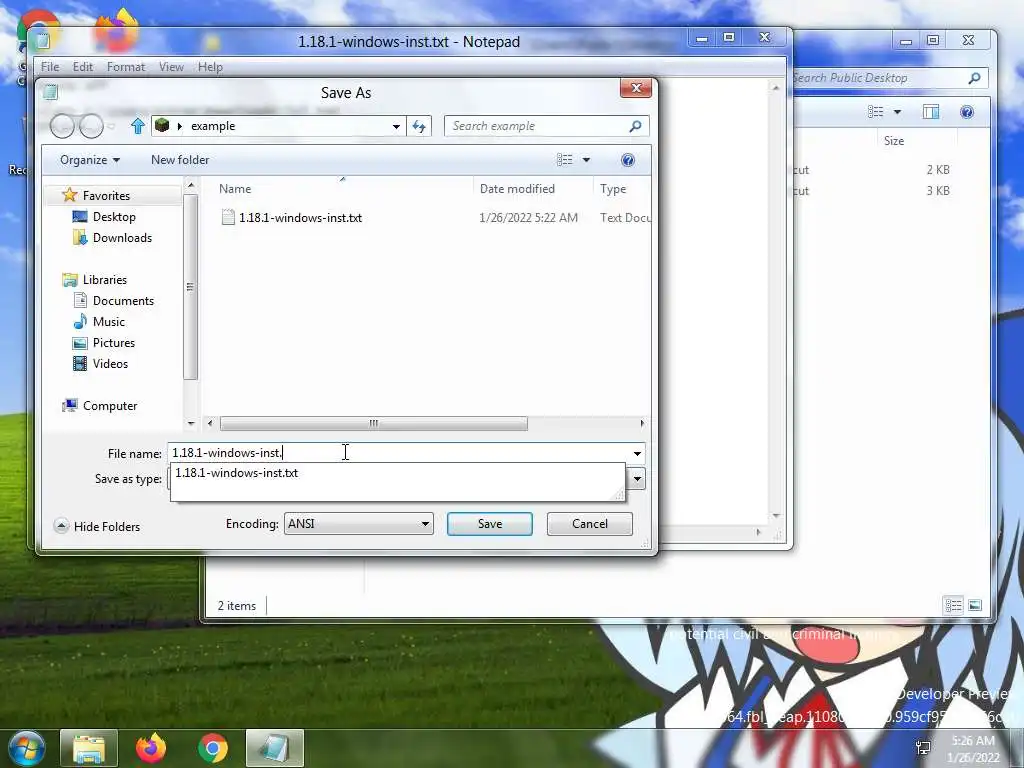Open File Explorer from the taskbar
The image size is (1024, 768).
pos(89,748)
